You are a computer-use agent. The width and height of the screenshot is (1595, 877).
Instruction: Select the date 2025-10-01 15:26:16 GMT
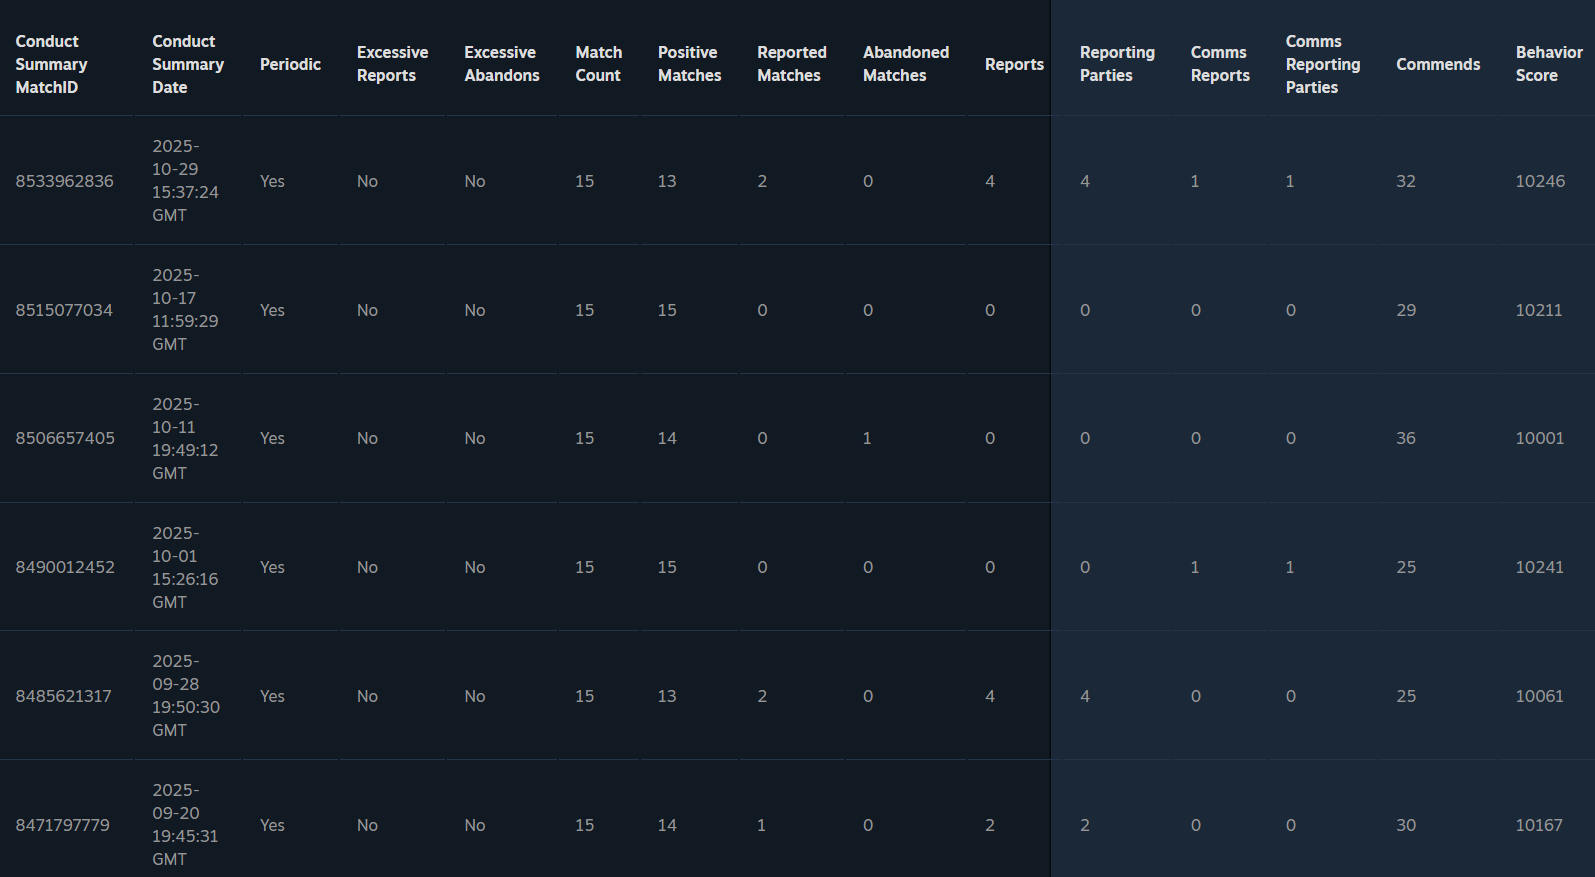click(185, 567)
